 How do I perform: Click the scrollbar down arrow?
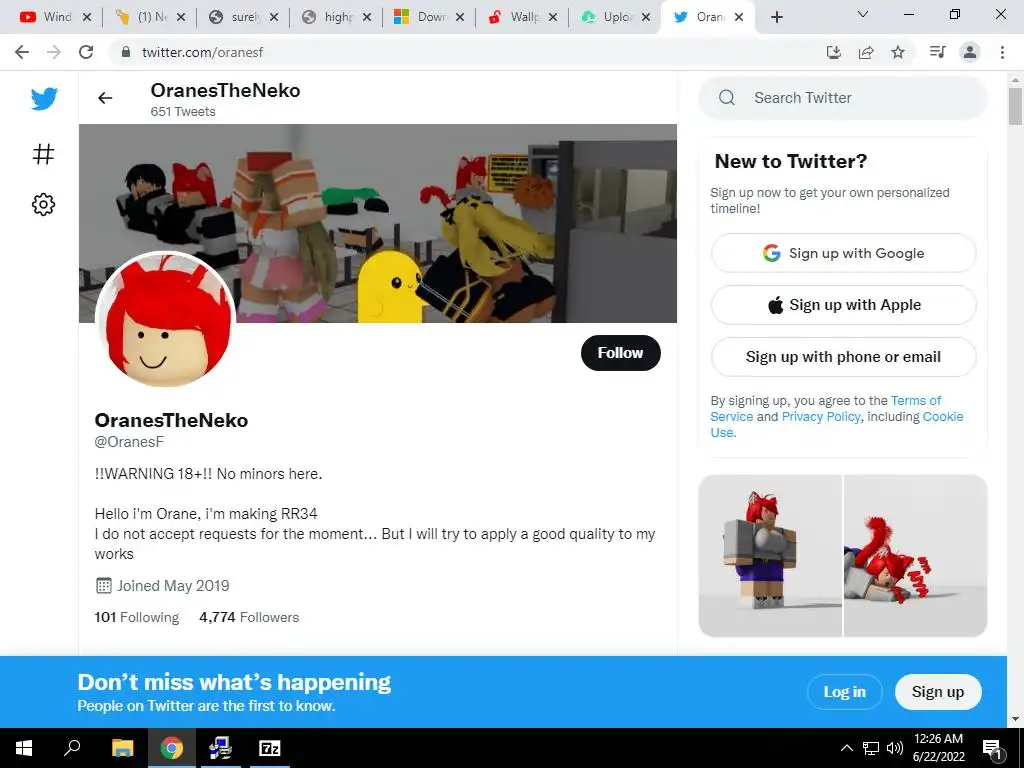point(1015,720)
